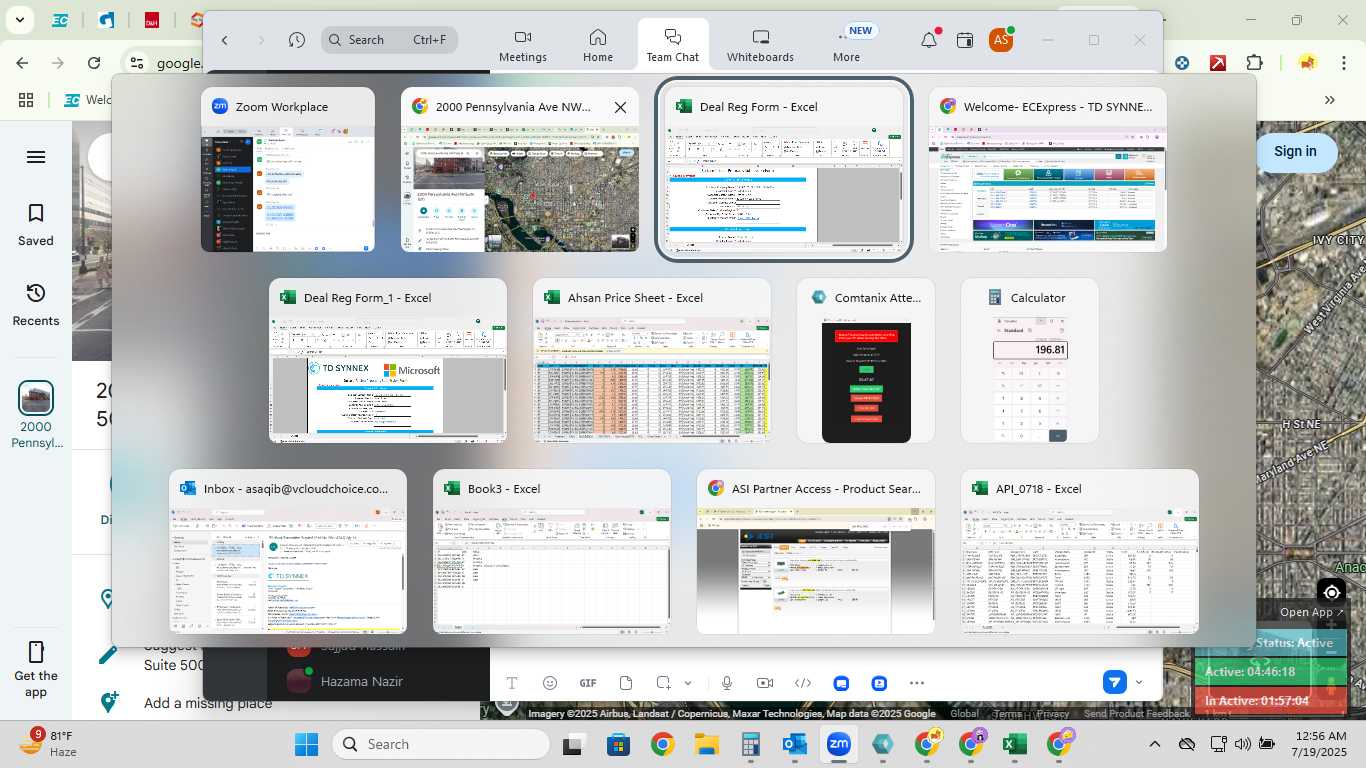The width and height of the screenshot is (1366, 768).
Task: Open the GIF picker in Zoom chat
Action: point(588,683)
